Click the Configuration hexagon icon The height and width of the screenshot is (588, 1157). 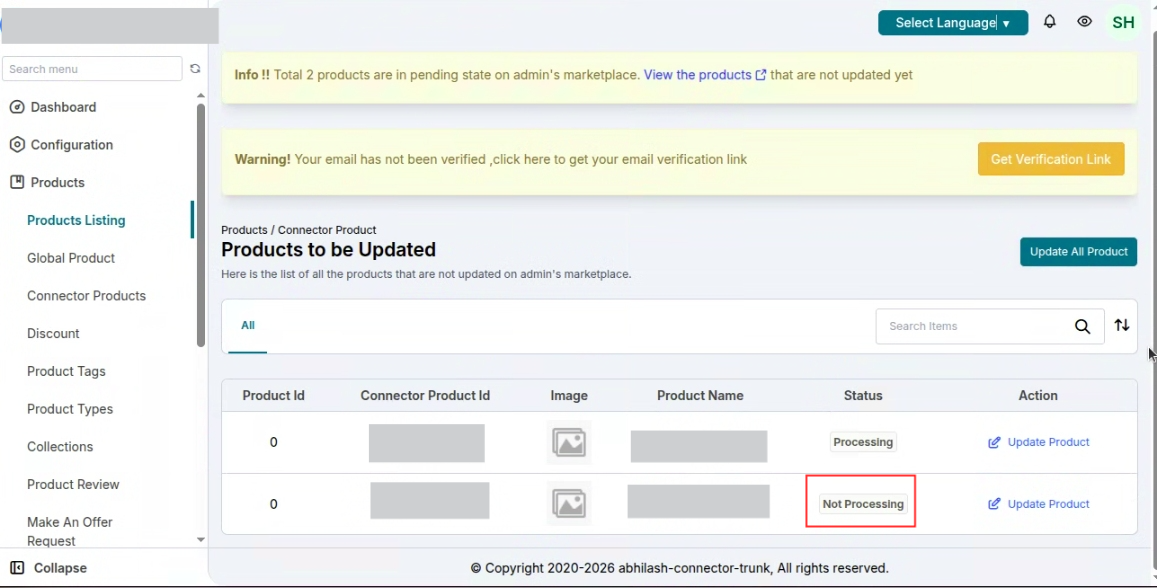17,145
